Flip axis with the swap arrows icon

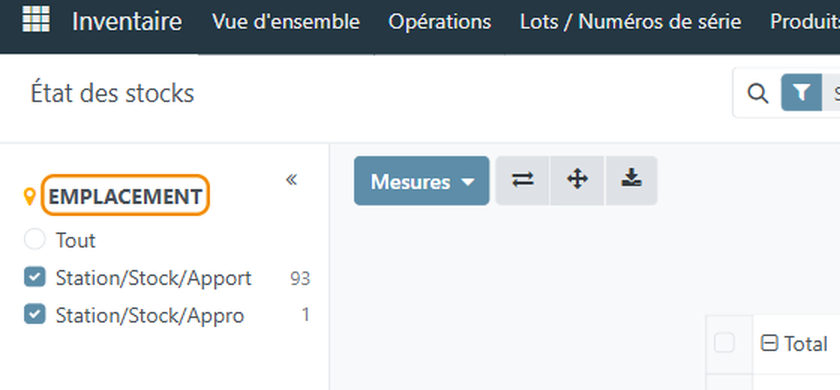[x=523, y=181]
